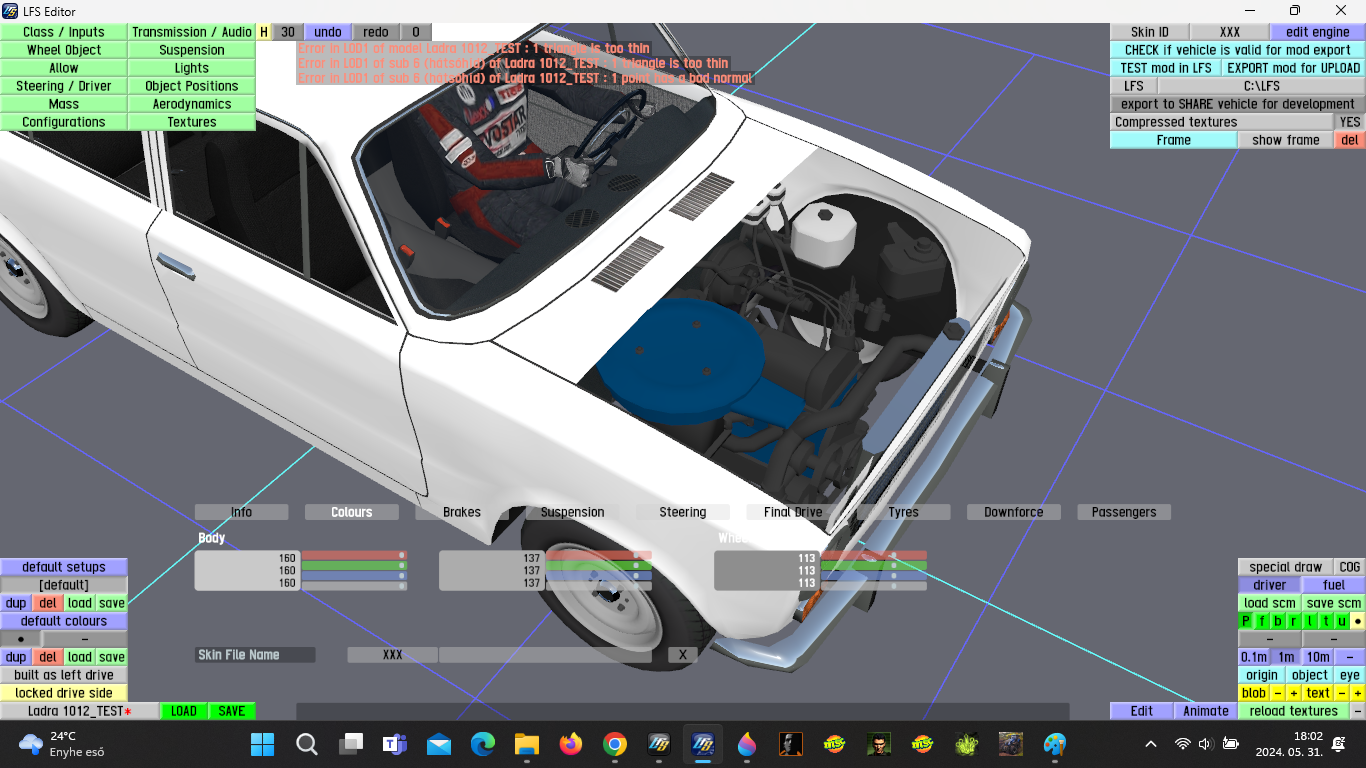This screenshot has width=1366, height=768.
Task: Switch to the Passengers tab
Action: [1124, 512]
